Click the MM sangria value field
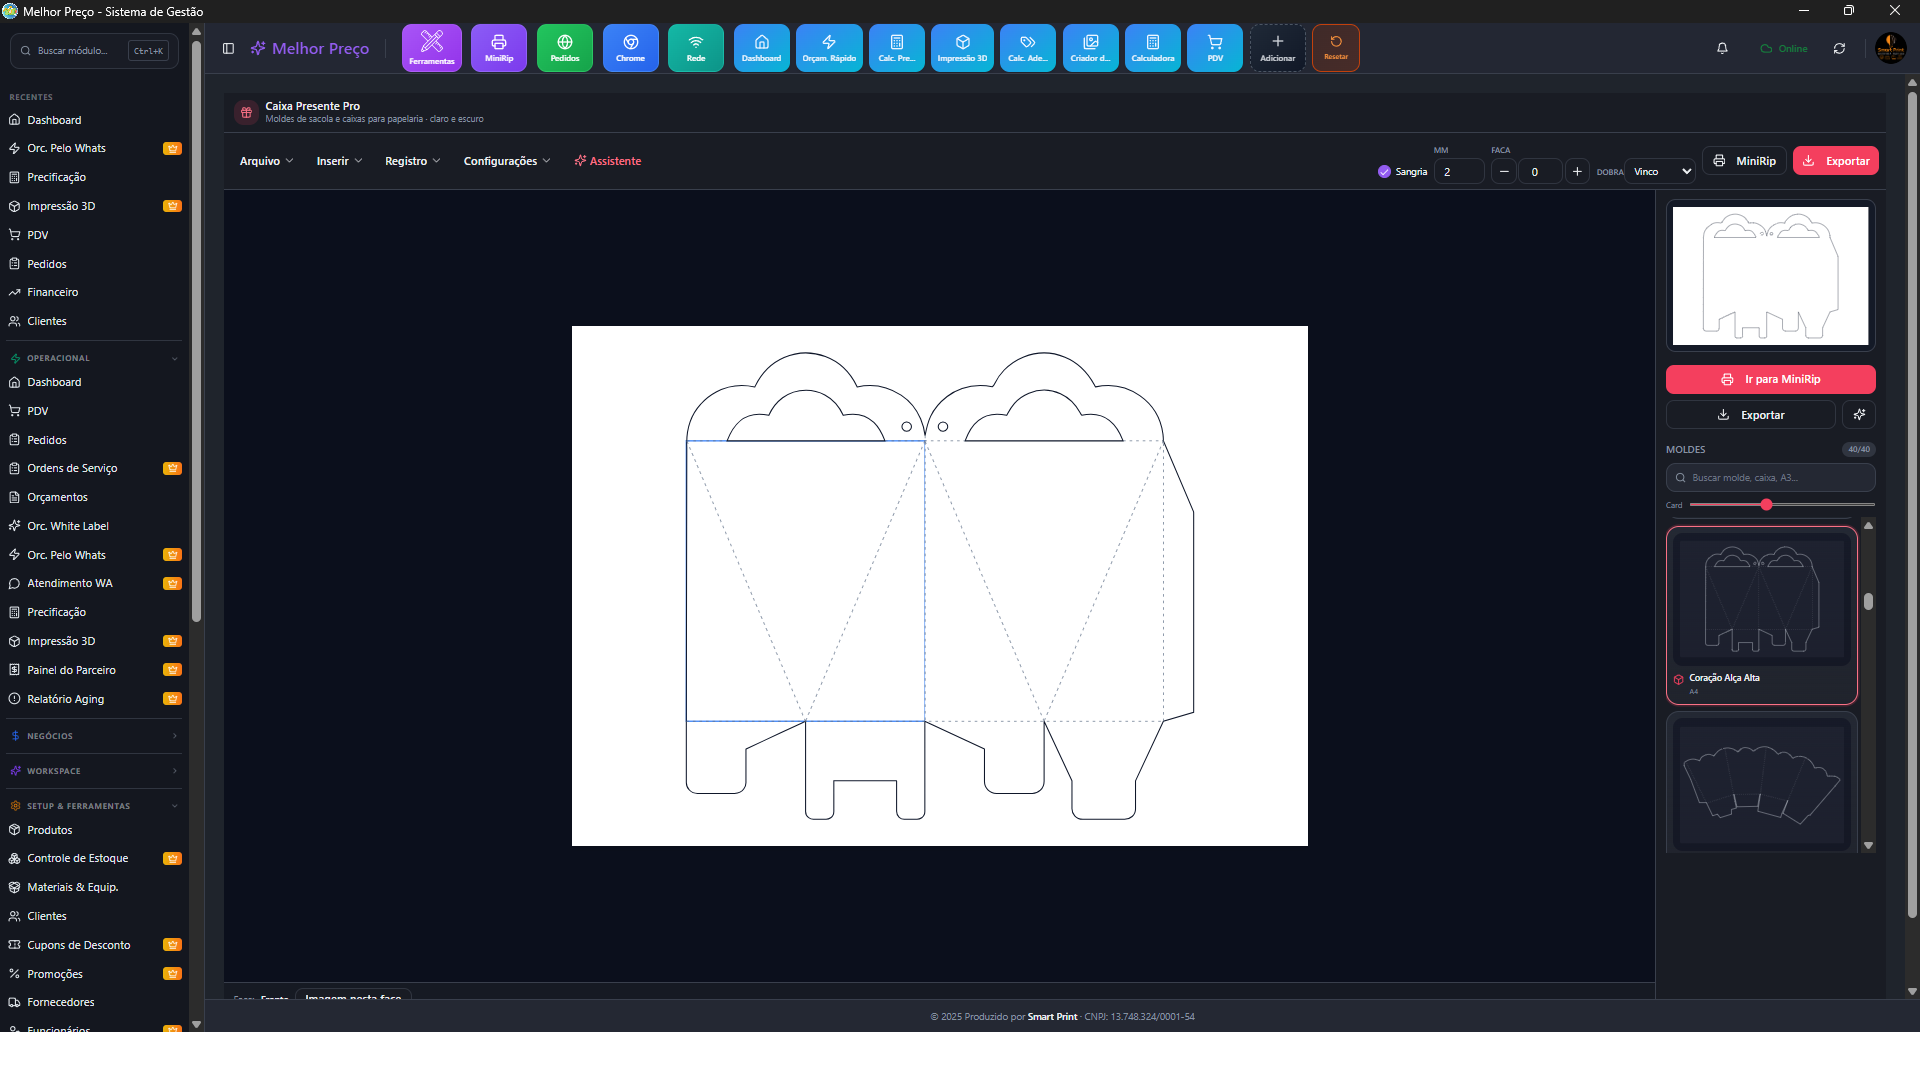 pyautogui.click(x=1459, y=172)
